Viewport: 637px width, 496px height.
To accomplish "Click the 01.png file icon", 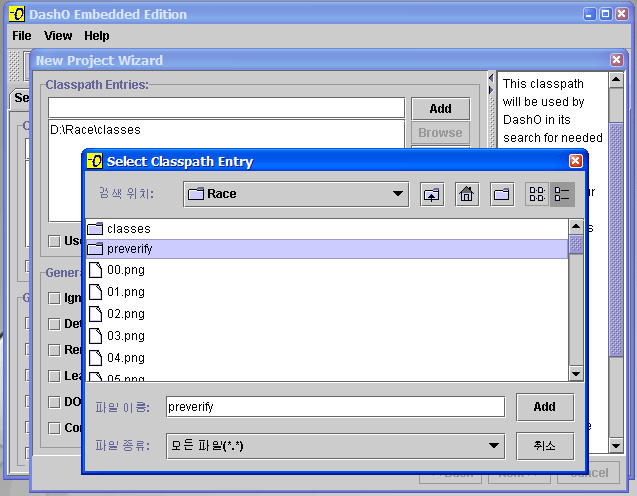I will click(x=95, y=292).
